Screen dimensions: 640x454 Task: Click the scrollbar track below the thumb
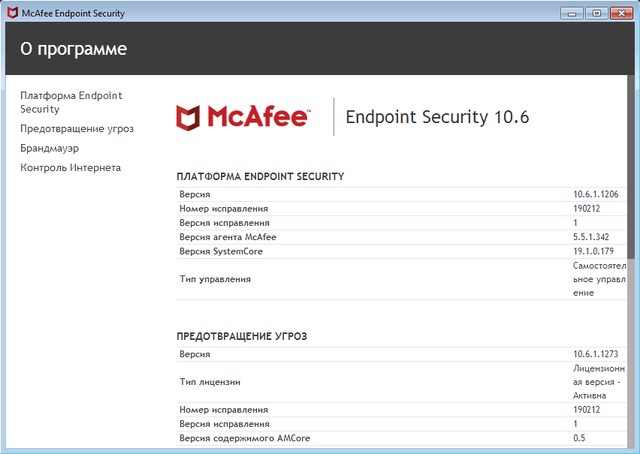pyautogui.click(x=631, y=350)
